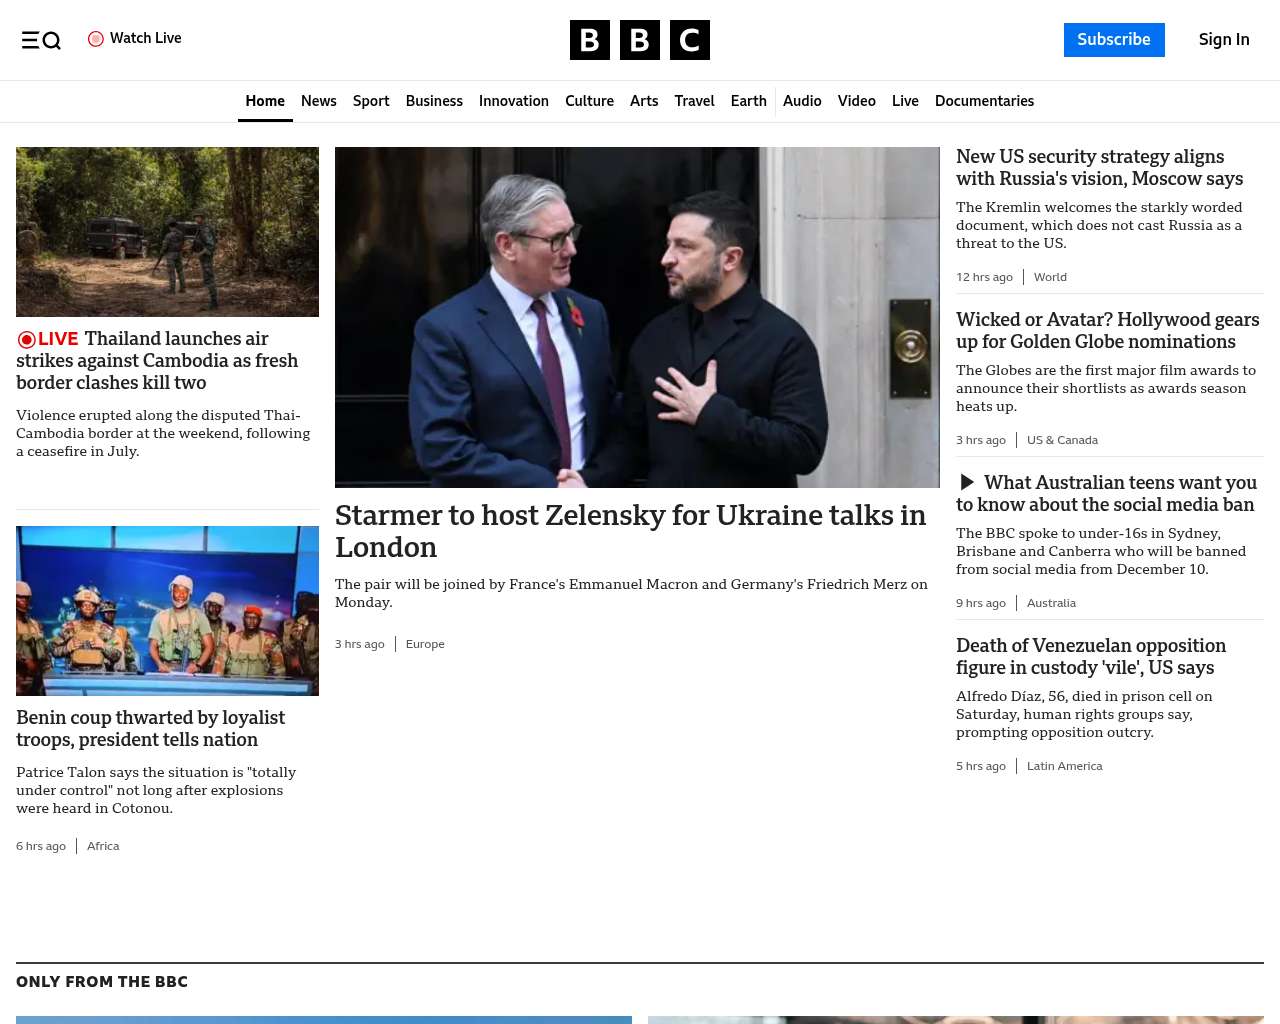
Task: Open the Golden Globe nominations article
Action: (x=1107, y=331)
